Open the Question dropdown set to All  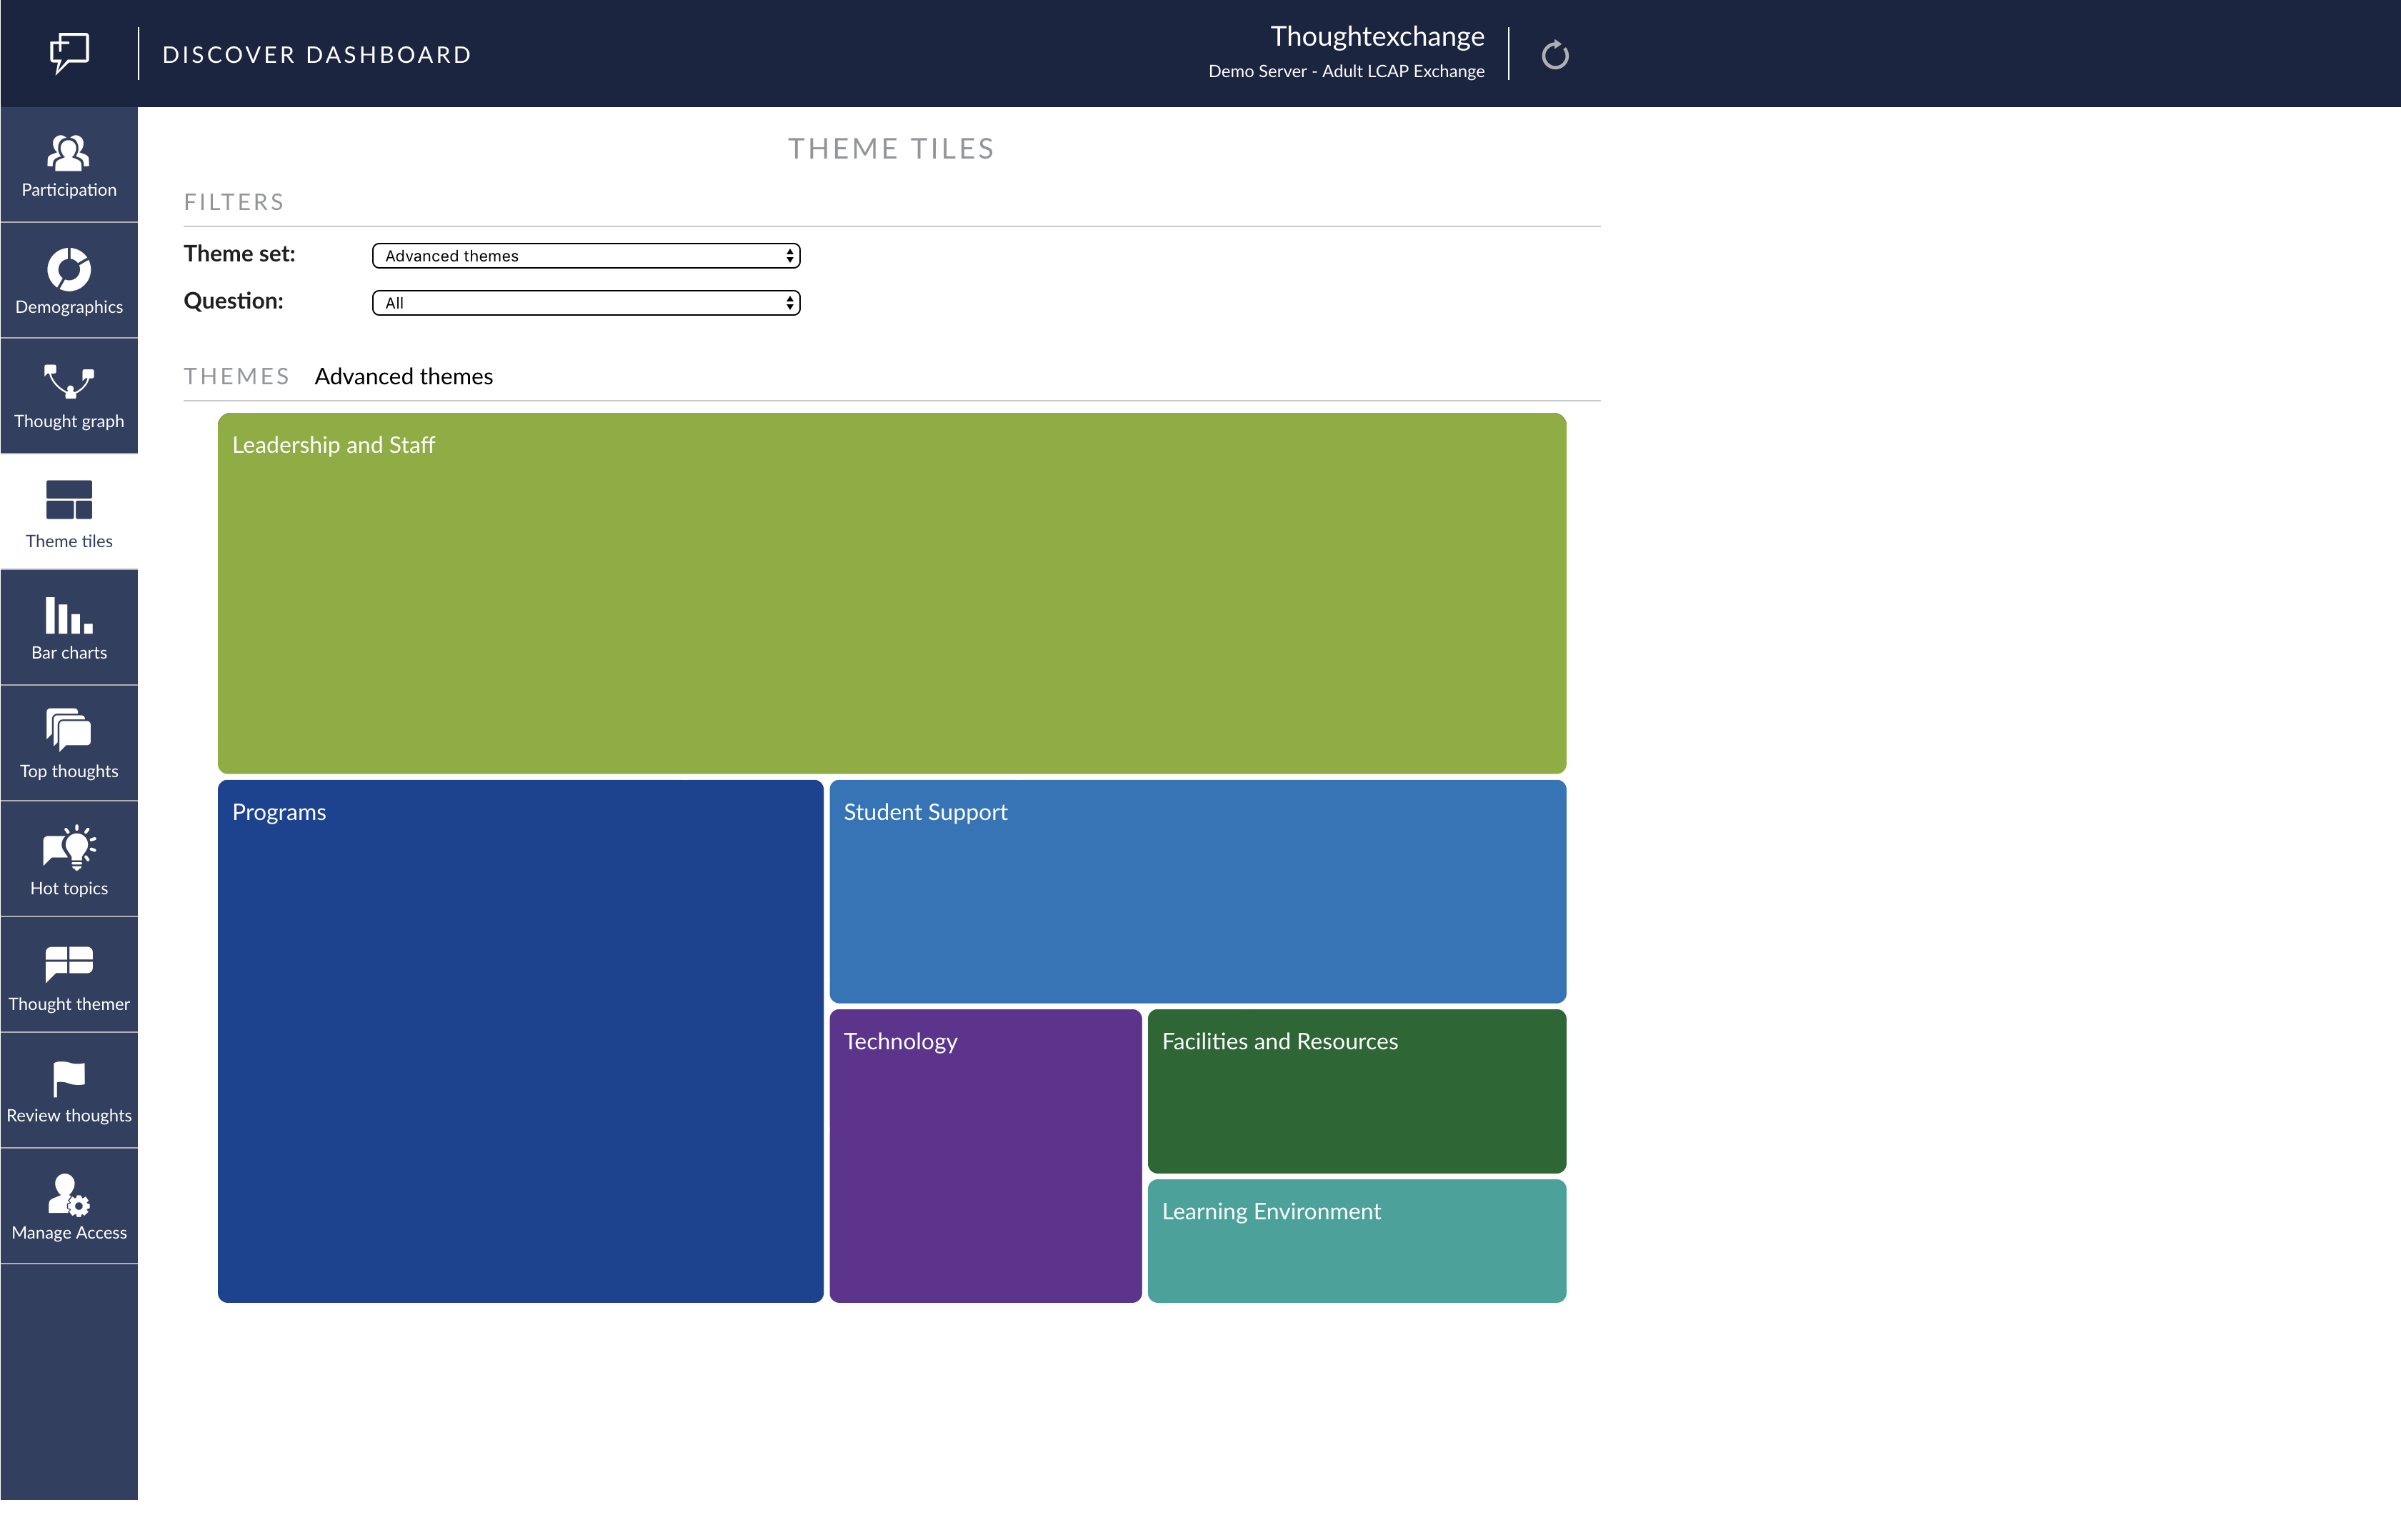586,303
